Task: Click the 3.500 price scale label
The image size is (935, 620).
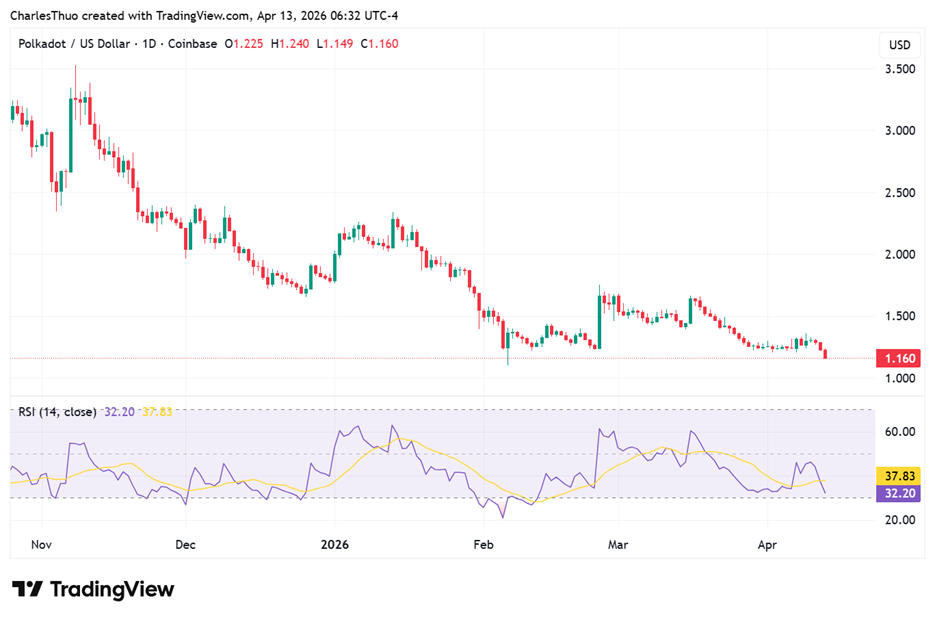Action: [x=899, y=69]
